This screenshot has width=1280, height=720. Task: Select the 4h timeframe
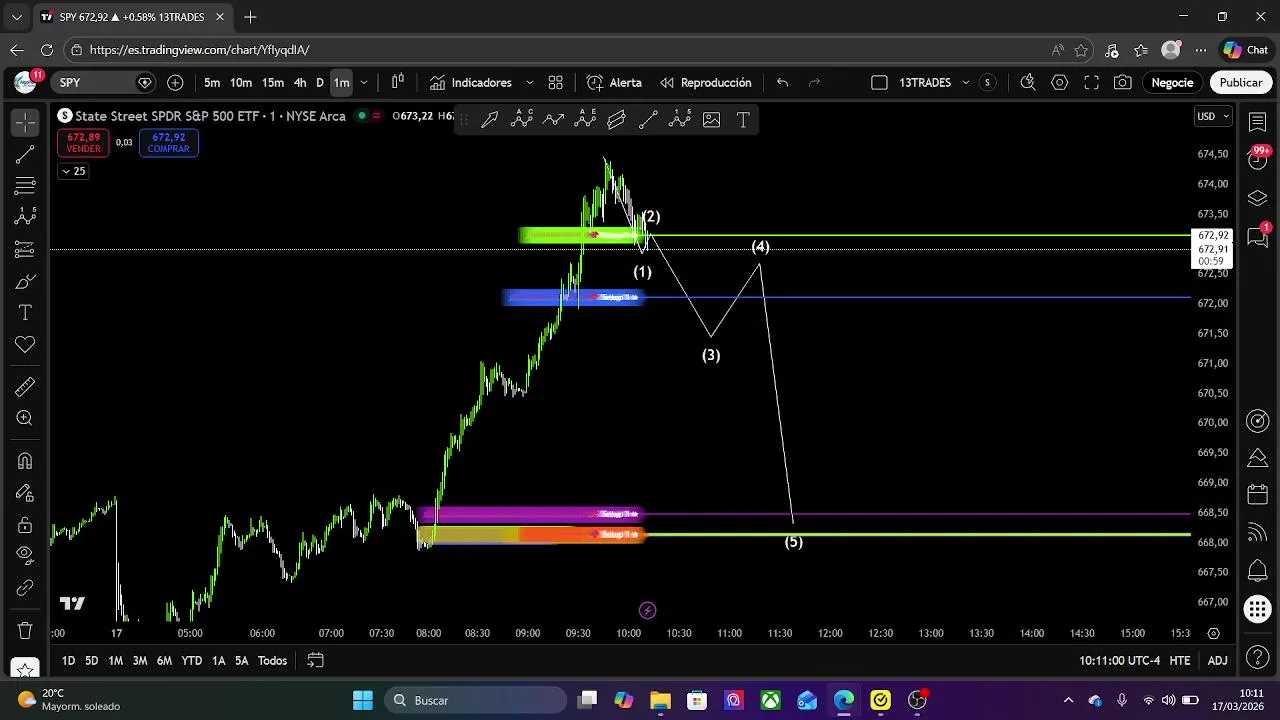pos(300,83)
